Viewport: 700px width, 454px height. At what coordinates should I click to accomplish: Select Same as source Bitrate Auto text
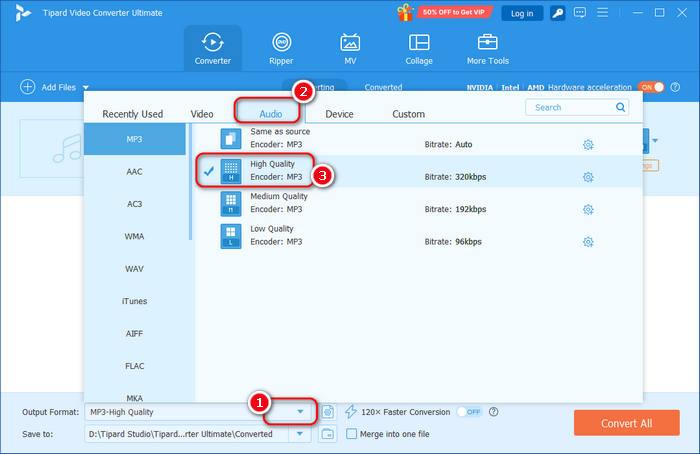pos(448,145)
